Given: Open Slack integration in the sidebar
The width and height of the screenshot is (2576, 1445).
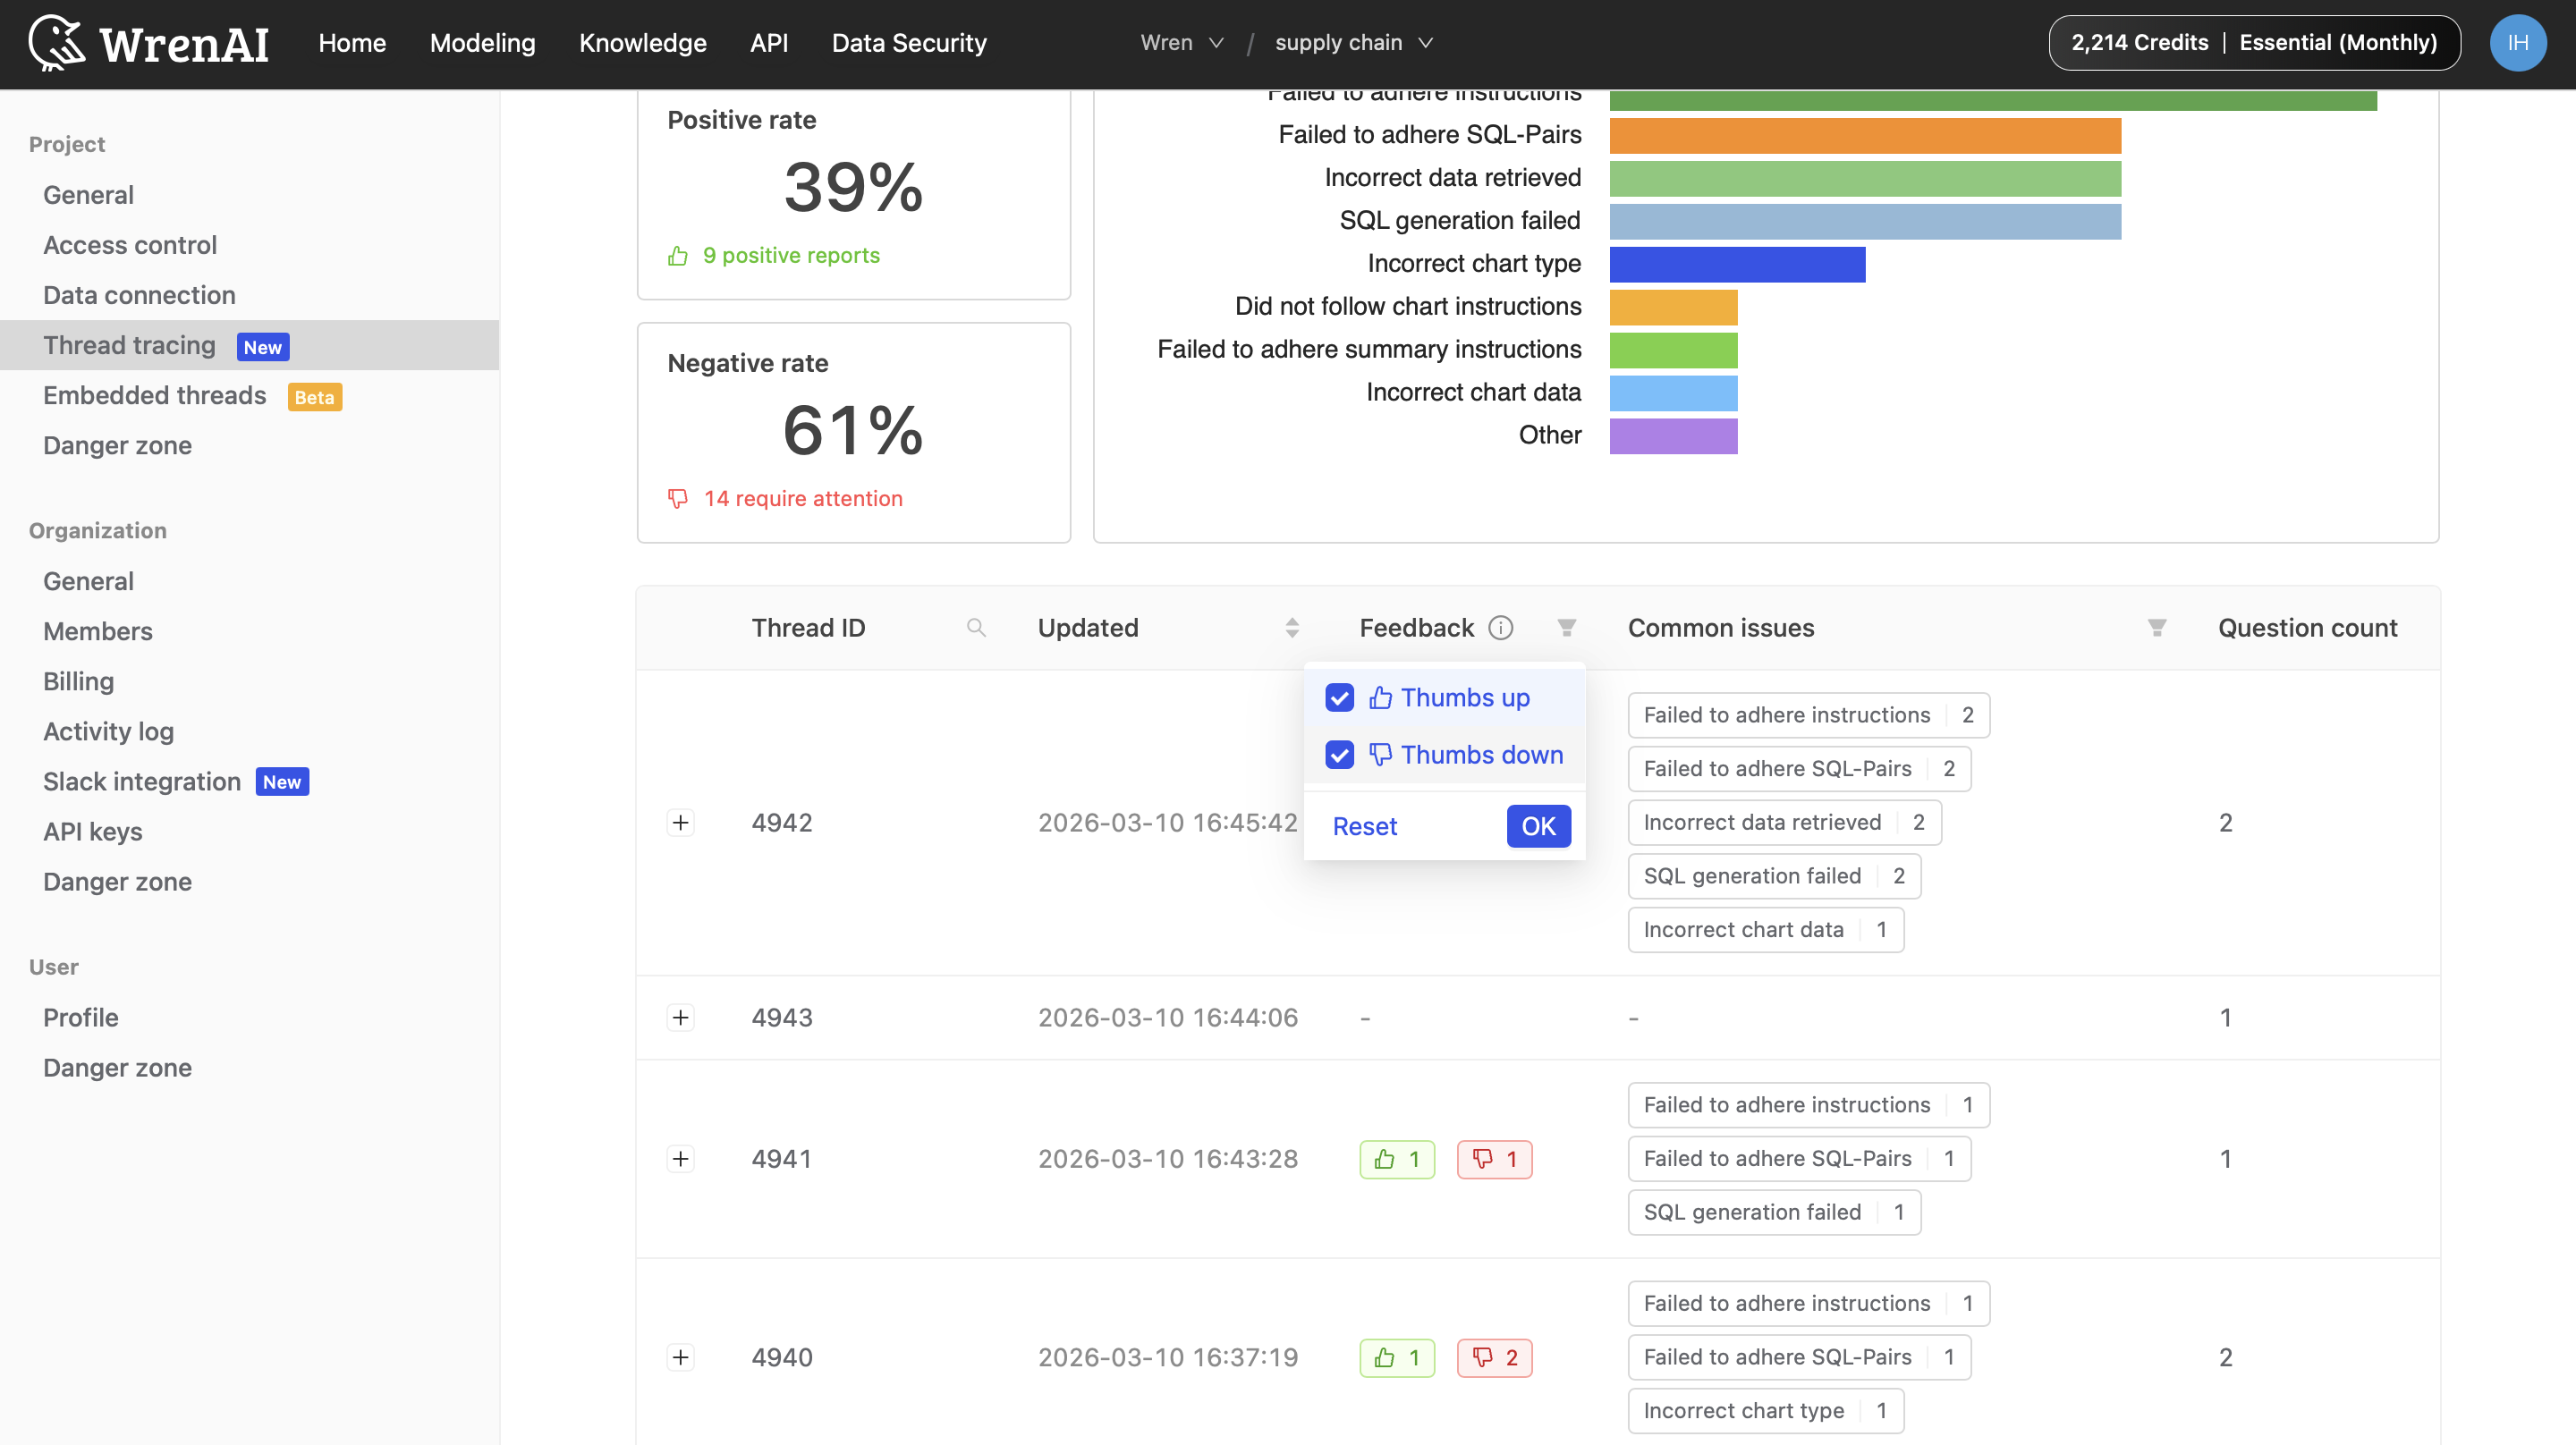Looking at the screenshot, I should (140, 781).
